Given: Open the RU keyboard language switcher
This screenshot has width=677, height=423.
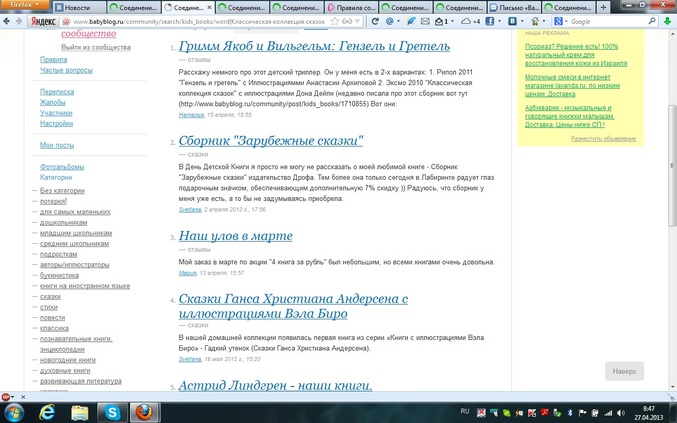Looking at the screenshot, I should click(x=465, y=410).
